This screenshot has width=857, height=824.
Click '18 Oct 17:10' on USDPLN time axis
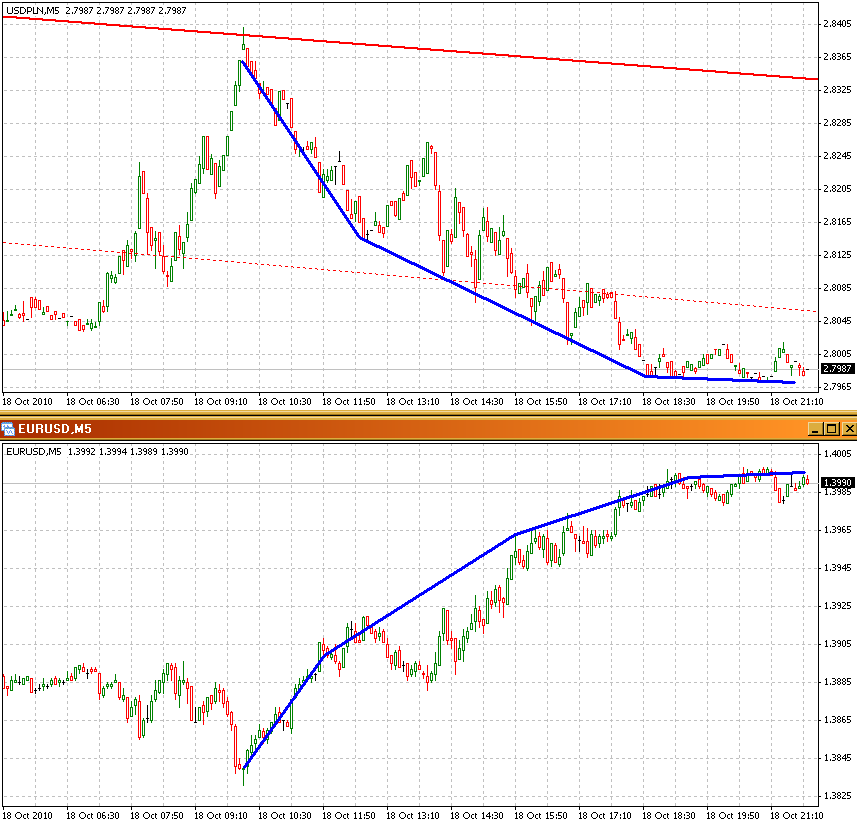604,402
